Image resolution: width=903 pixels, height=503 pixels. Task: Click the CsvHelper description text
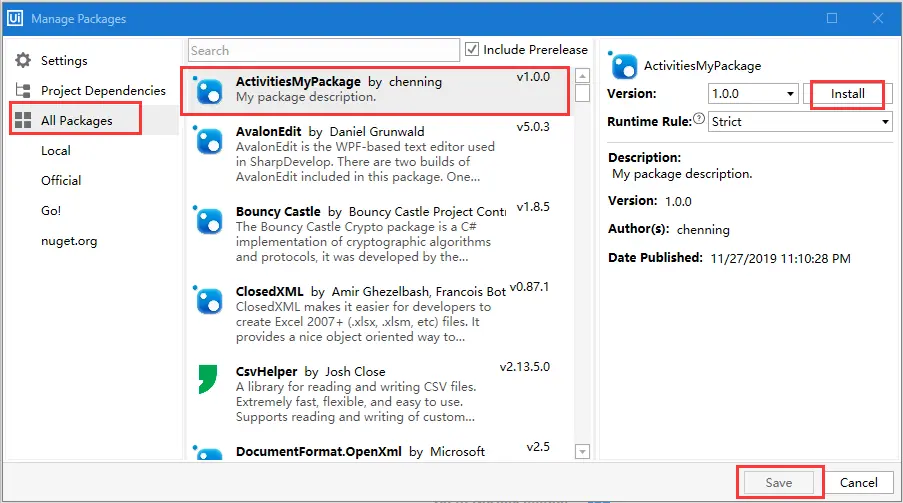coord(356,402)
